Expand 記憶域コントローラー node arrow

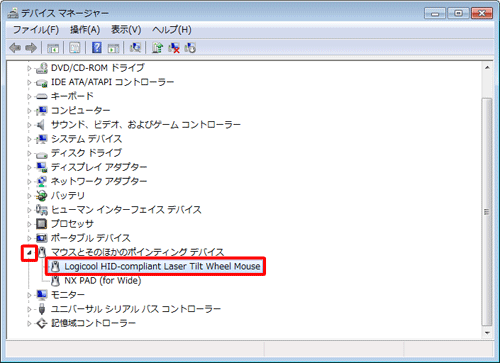[x=29, y=323]
